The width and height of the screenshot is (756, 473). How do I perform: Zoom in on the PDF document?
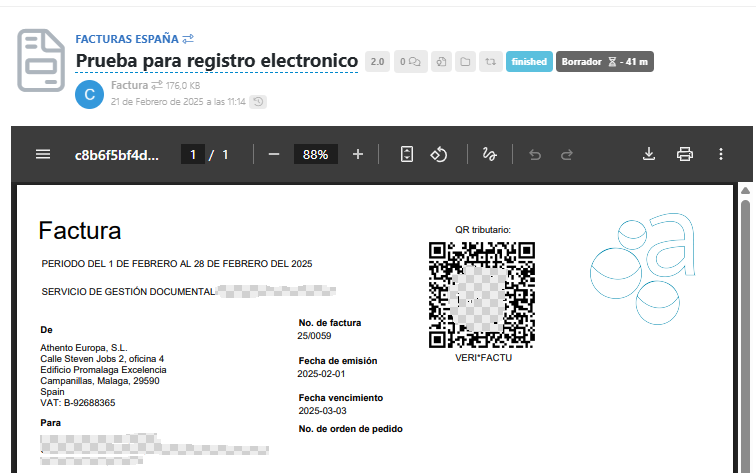pos(358,154)
